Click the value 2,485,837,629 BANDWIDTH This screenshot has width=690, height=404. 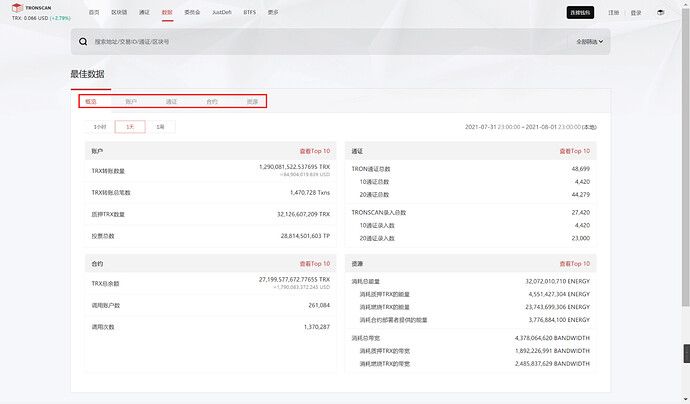552,364
